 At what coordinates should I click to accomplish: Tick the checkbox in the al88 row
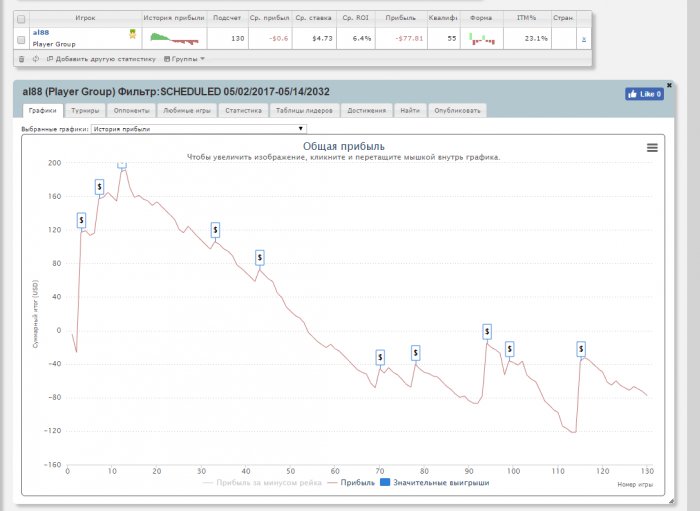22,38
